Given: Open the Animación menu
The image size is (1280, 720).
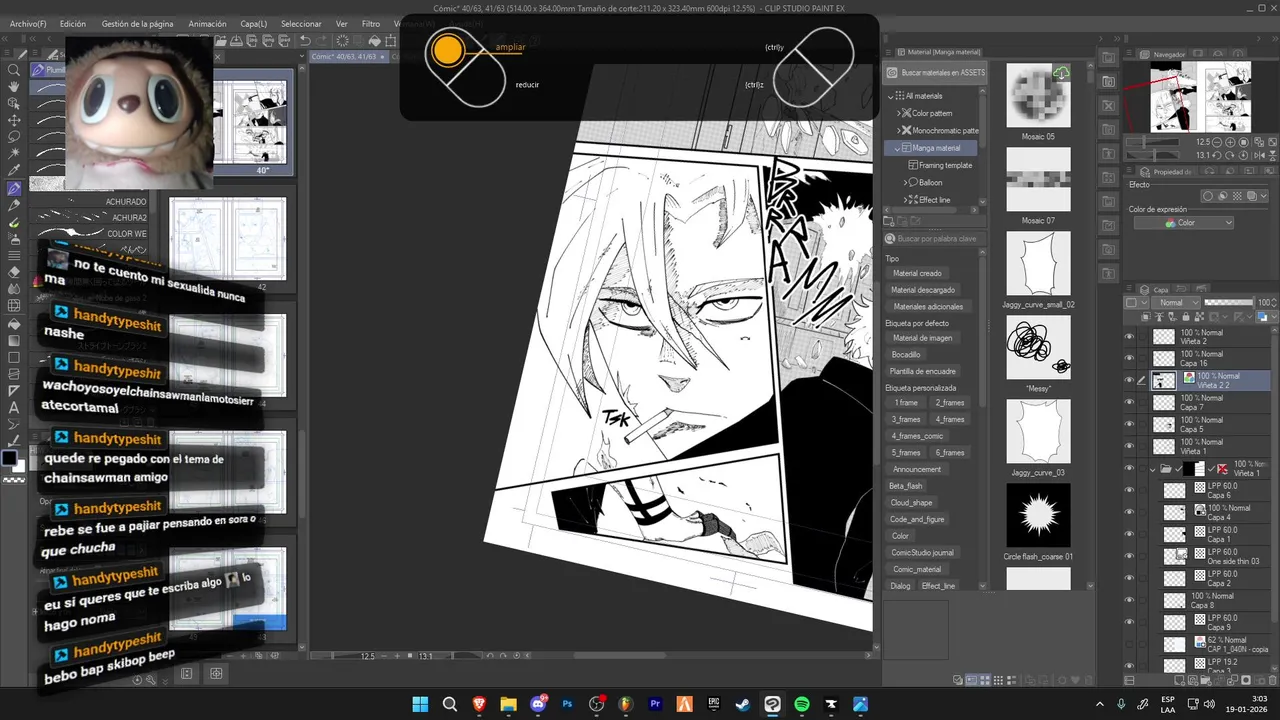Looking at the screenshot, I should point(207,24).
